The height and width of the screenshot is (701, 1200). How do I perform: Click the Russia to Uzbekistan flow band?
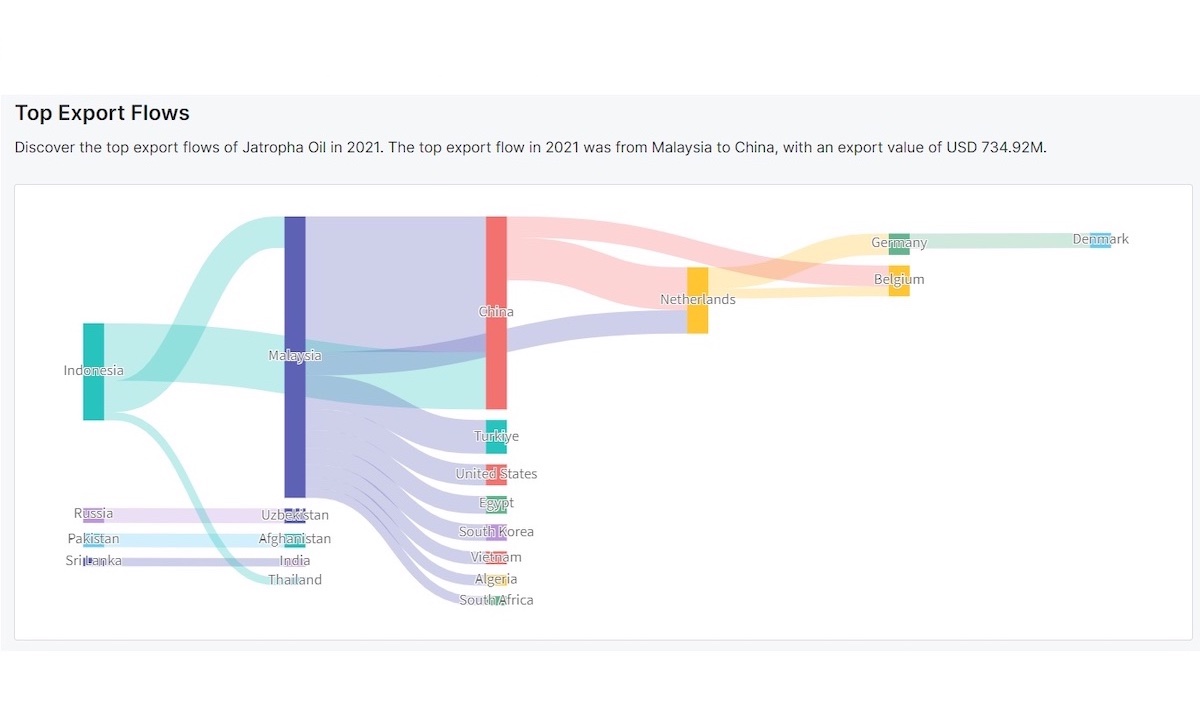click(190, 516)
